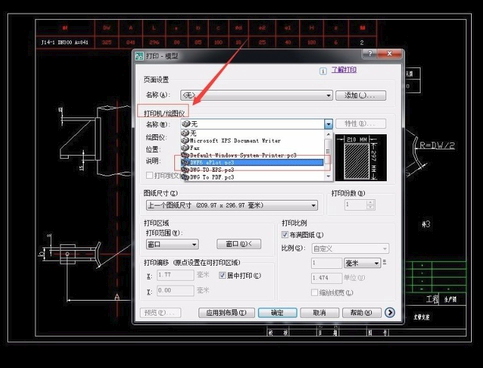Toggle the 布满图纸 checkbox
Viewport: 483px width, 368px height.
285,235
